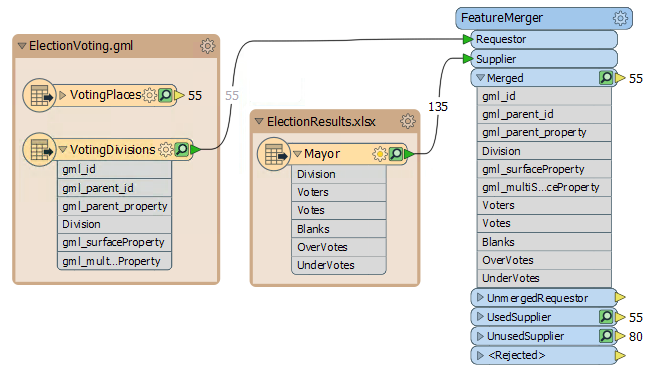Inspect VotingPlaces cached features magnifier

coord(165,95)
